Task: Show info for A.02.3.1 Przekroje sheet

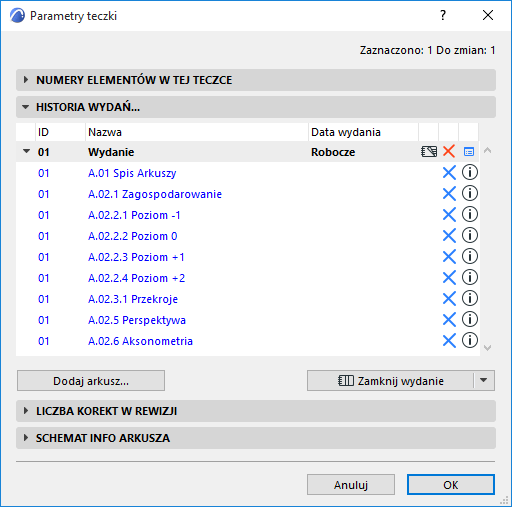Action: pyautogui.click(x=470, y=298)
